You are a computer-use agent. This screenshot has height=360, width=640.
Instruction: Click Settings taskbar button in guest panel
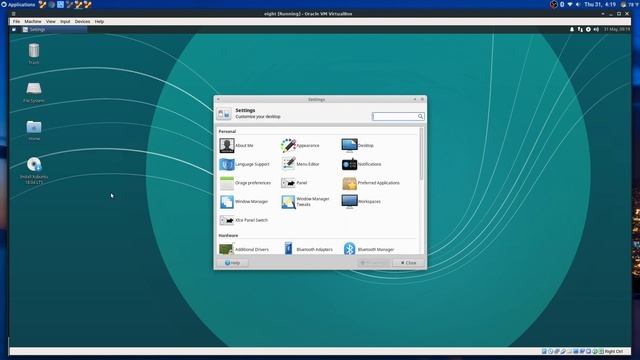point(54,29)
